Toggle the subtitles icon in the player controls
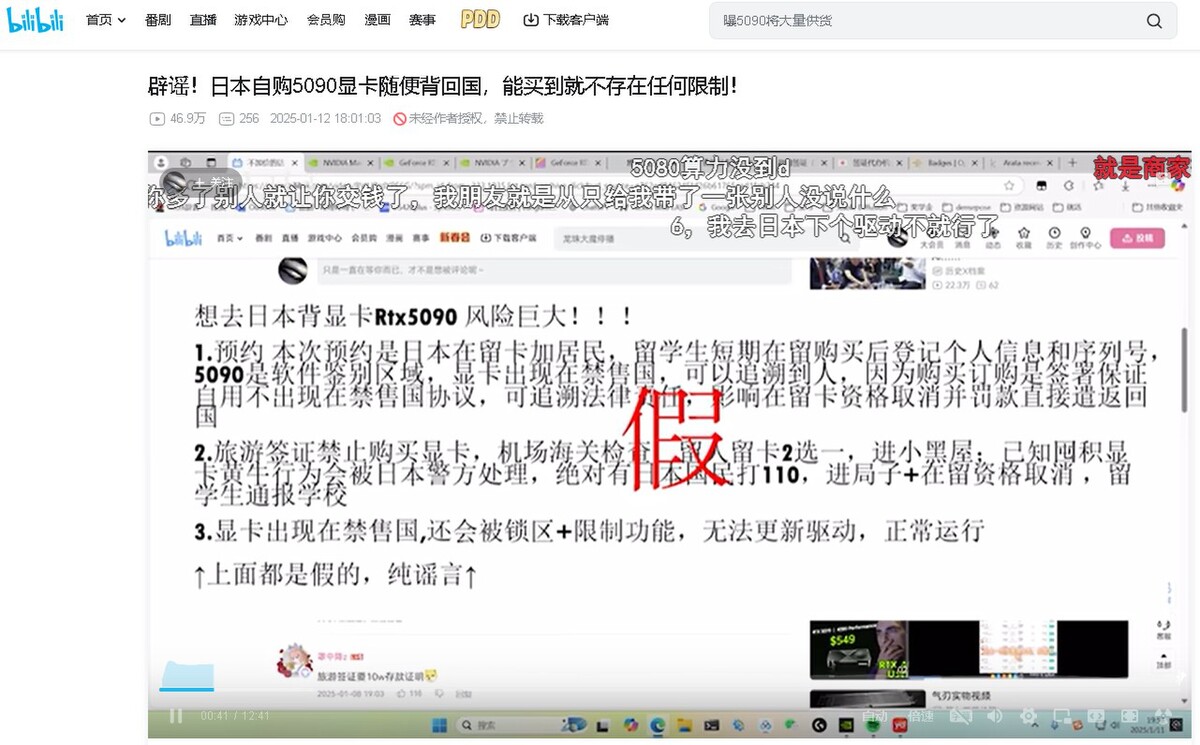 (961, 716)
